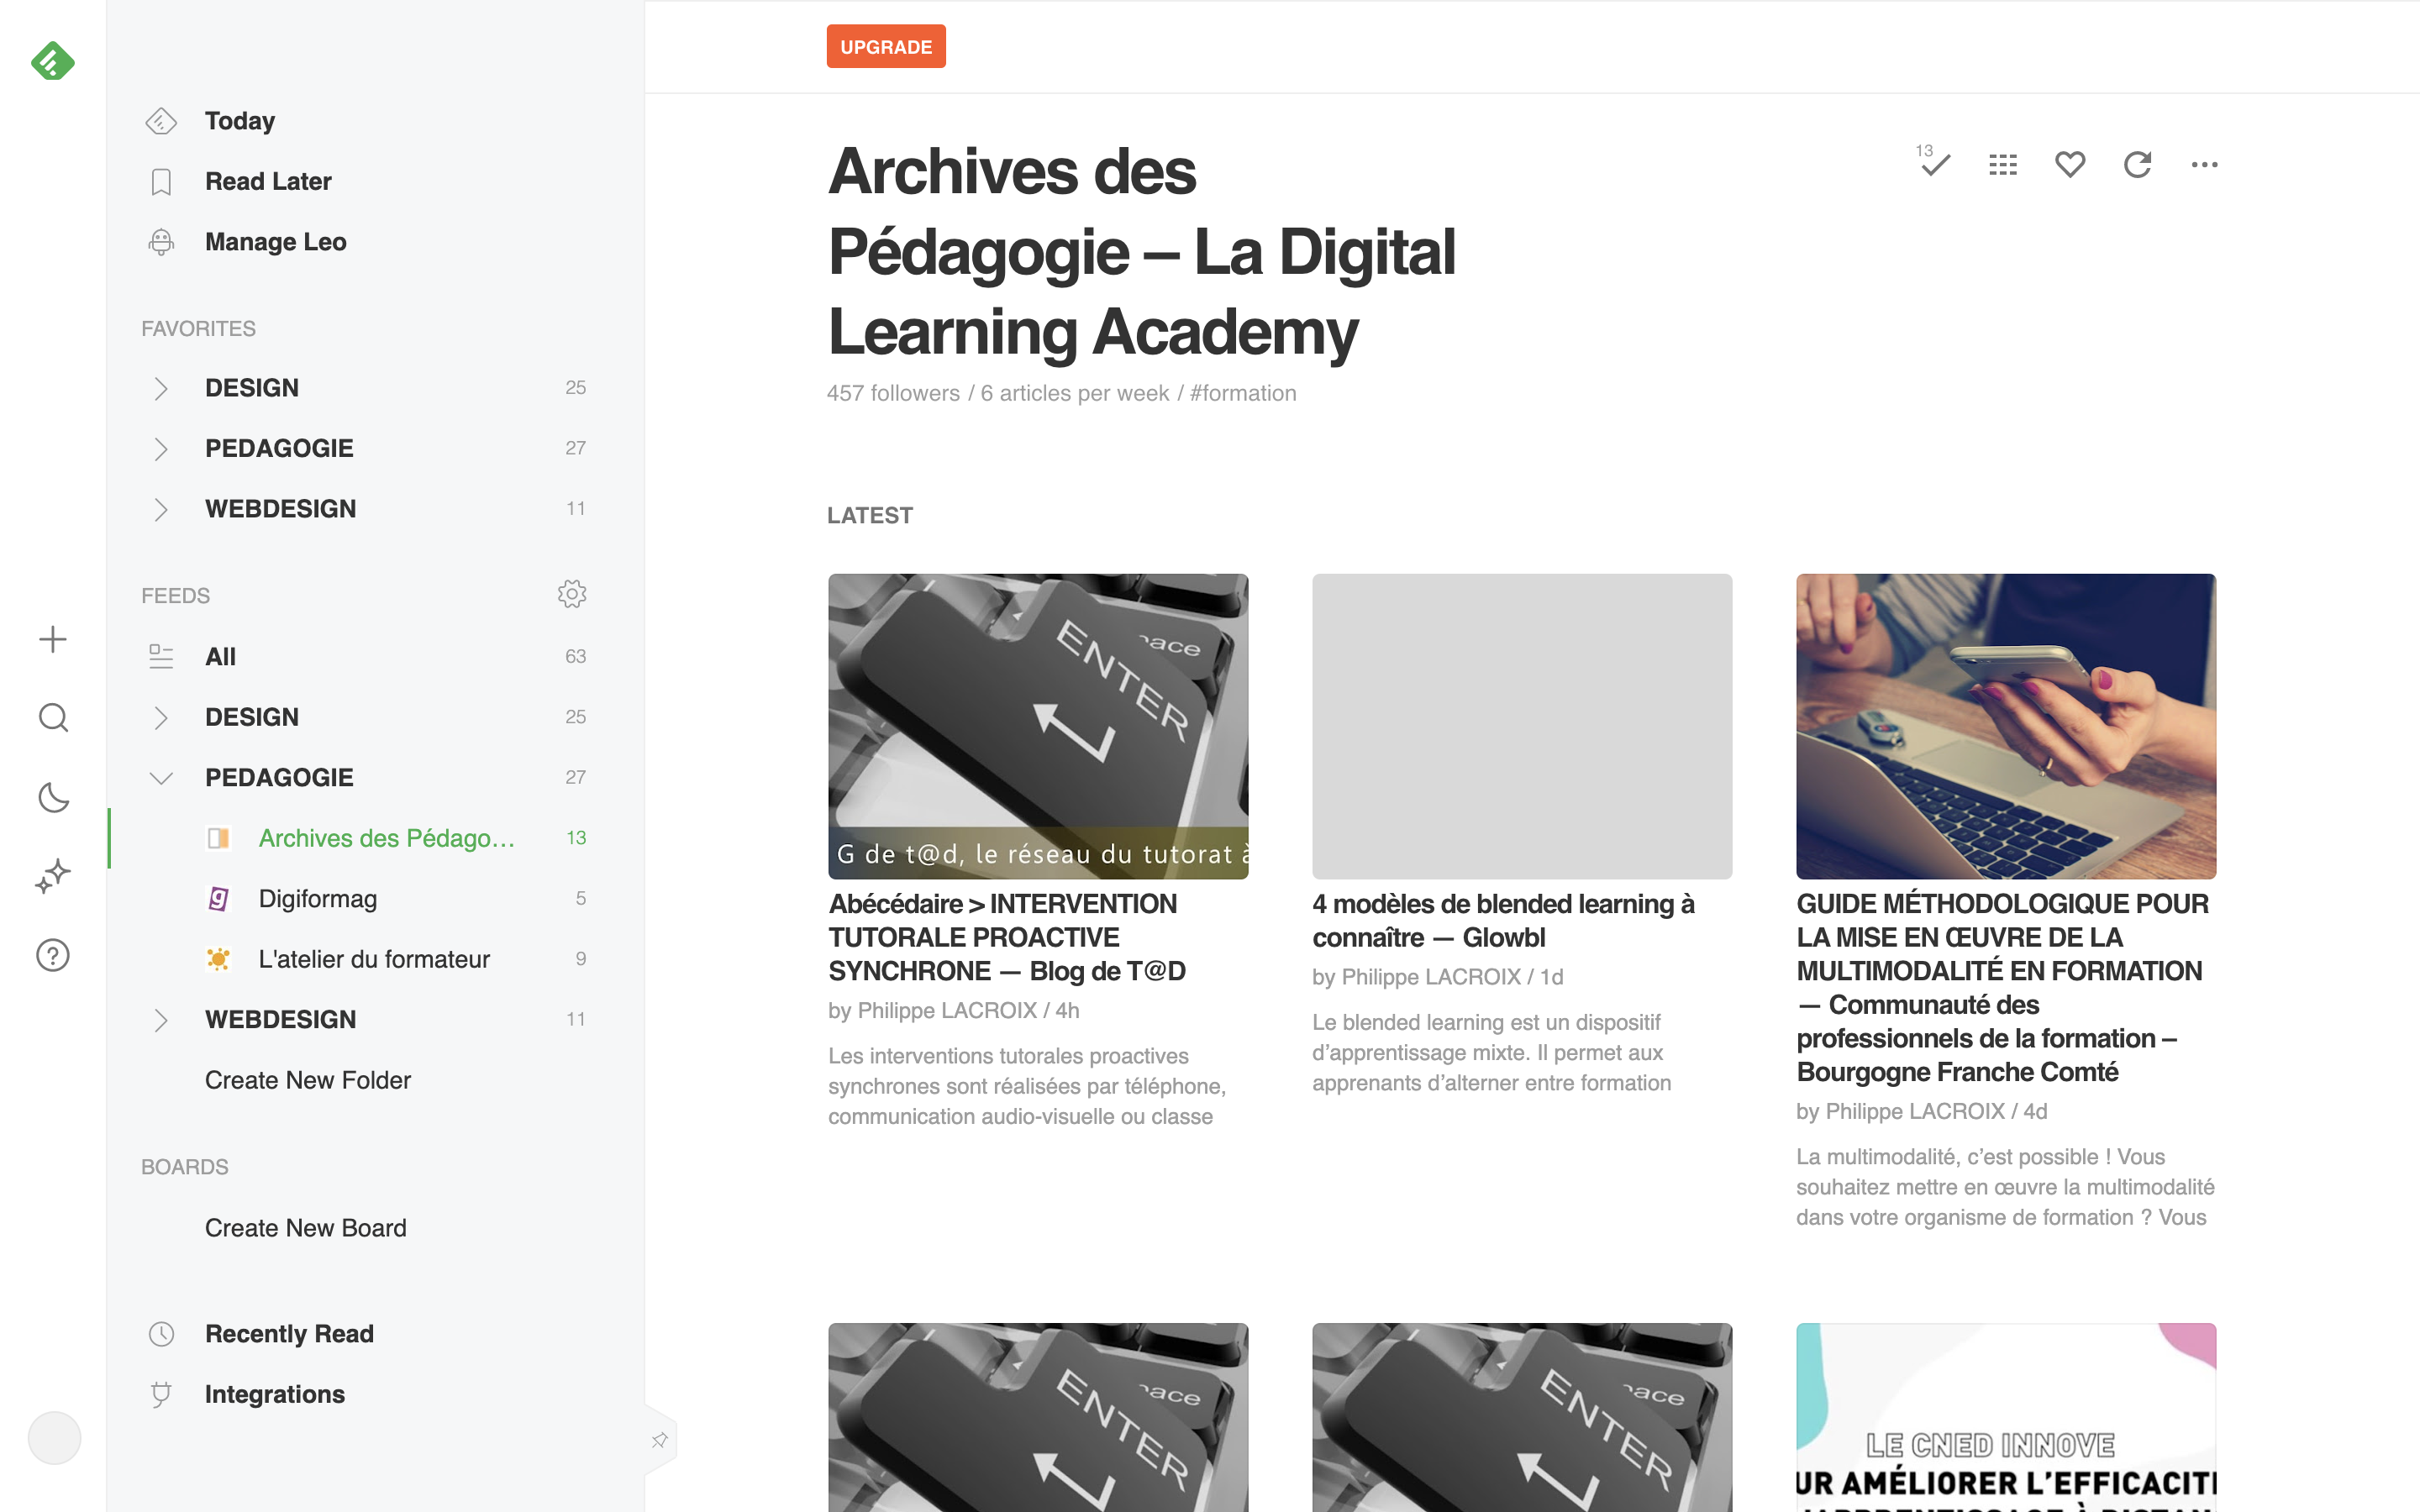Toggle night mode with the moon icon

[53, 797]
